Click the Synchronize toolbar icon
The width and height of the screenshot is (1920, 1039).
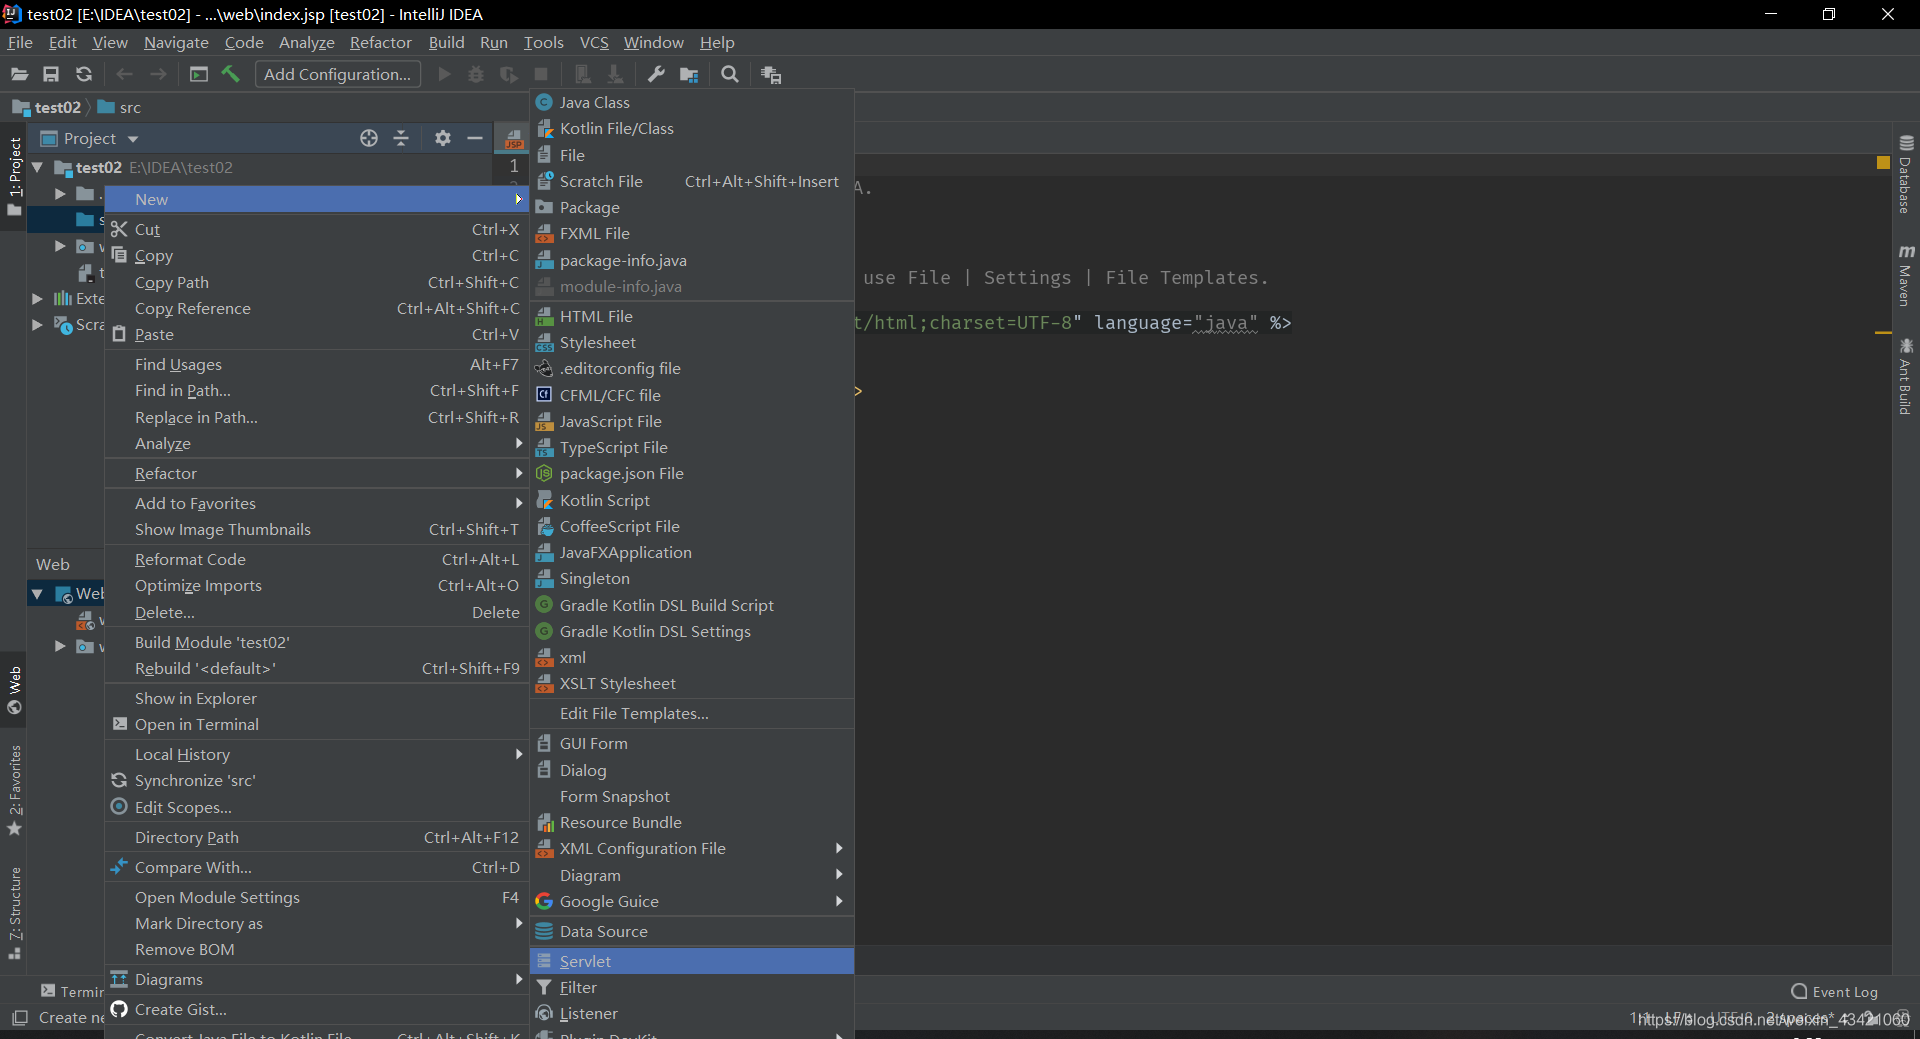point(84,74)
